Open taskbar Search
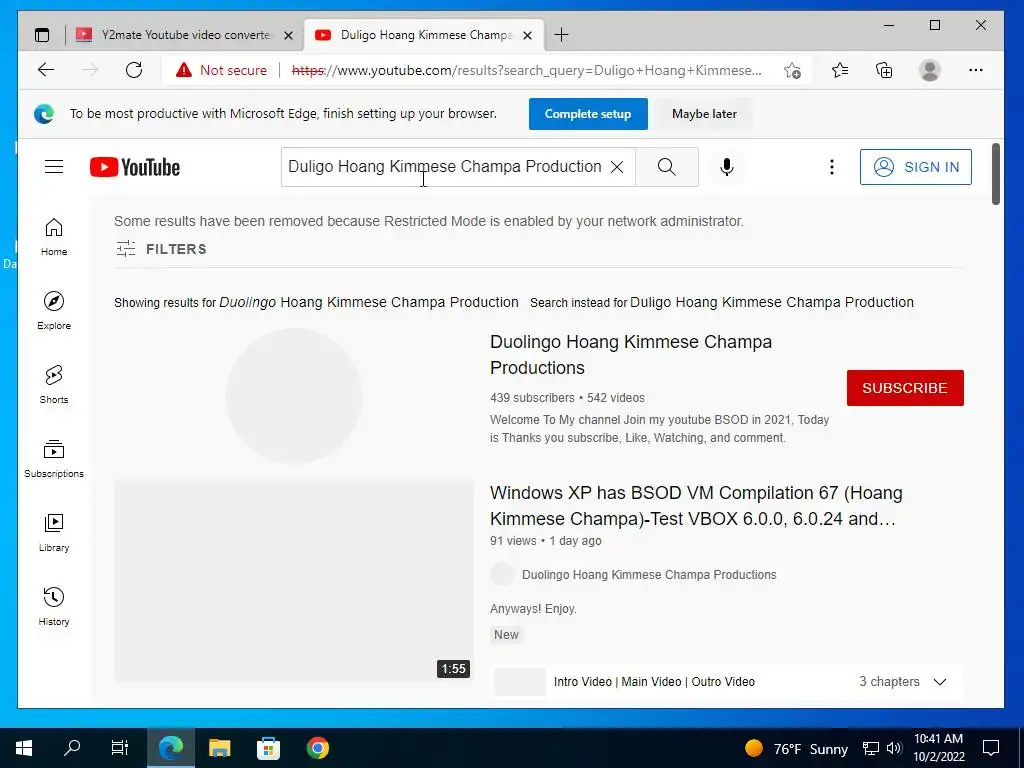1024x768 pixels. (72, 748)
